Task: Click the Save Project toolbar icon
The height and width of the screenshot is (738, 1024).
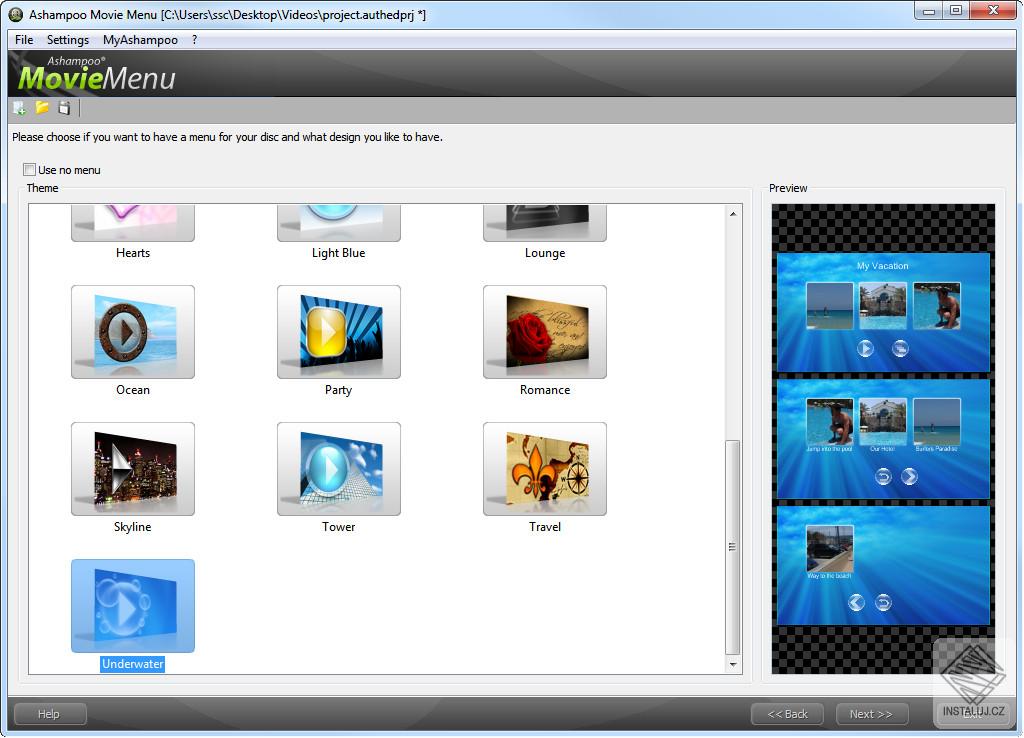Action: click(64, 108)
